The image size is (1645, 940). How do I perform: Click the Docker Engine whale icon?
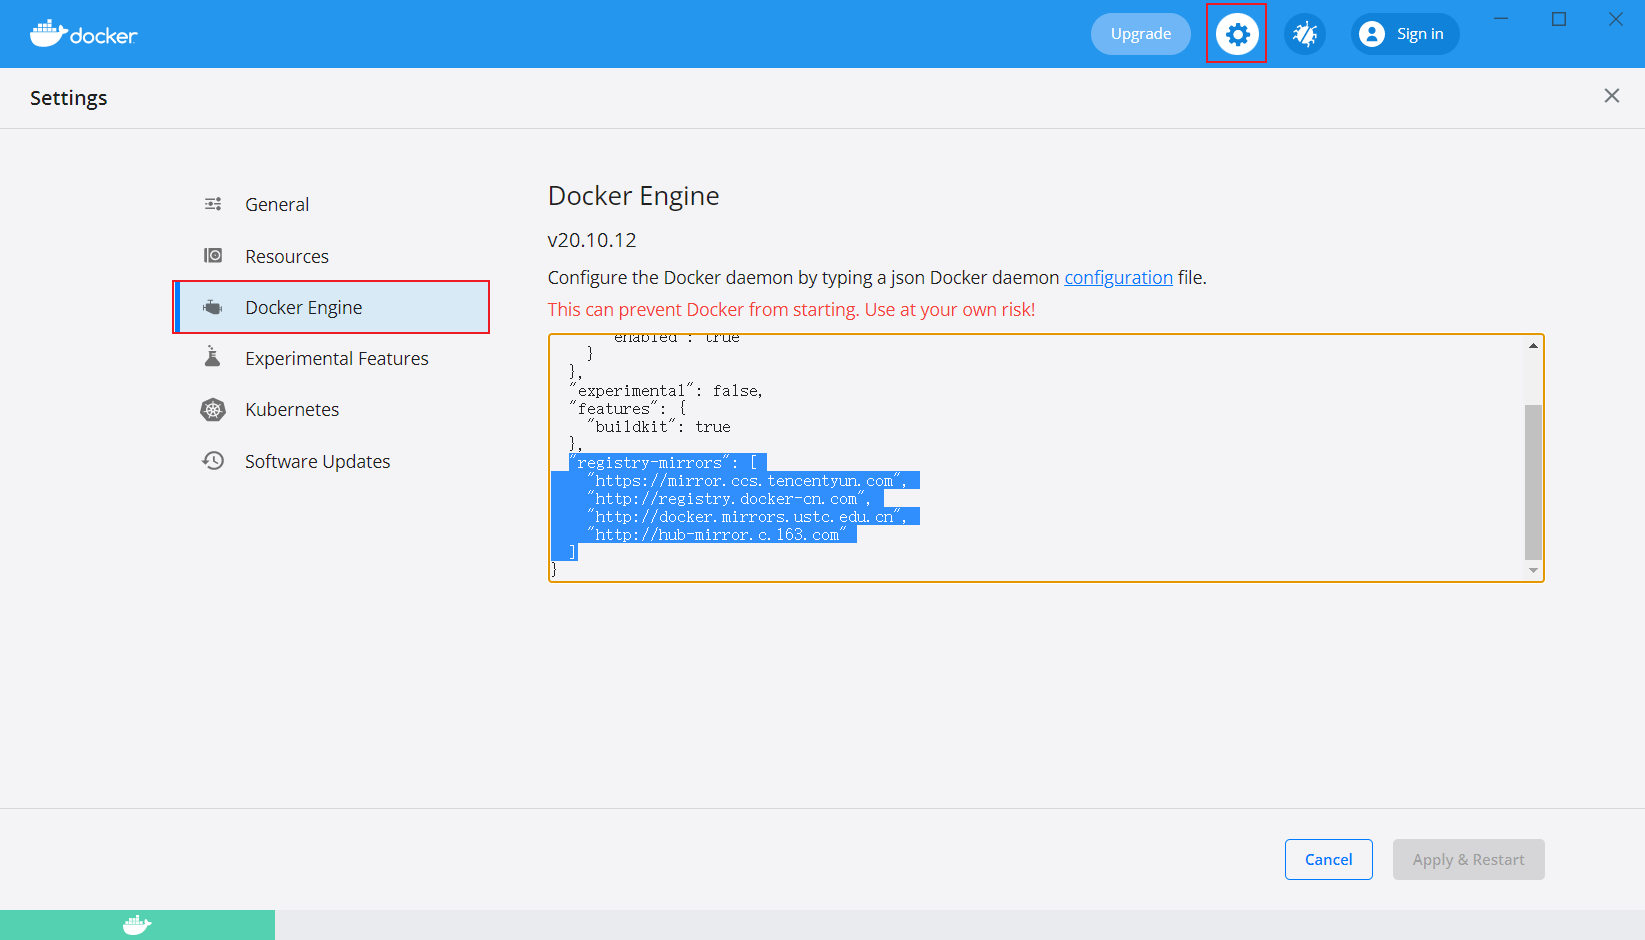pos(213,307)
